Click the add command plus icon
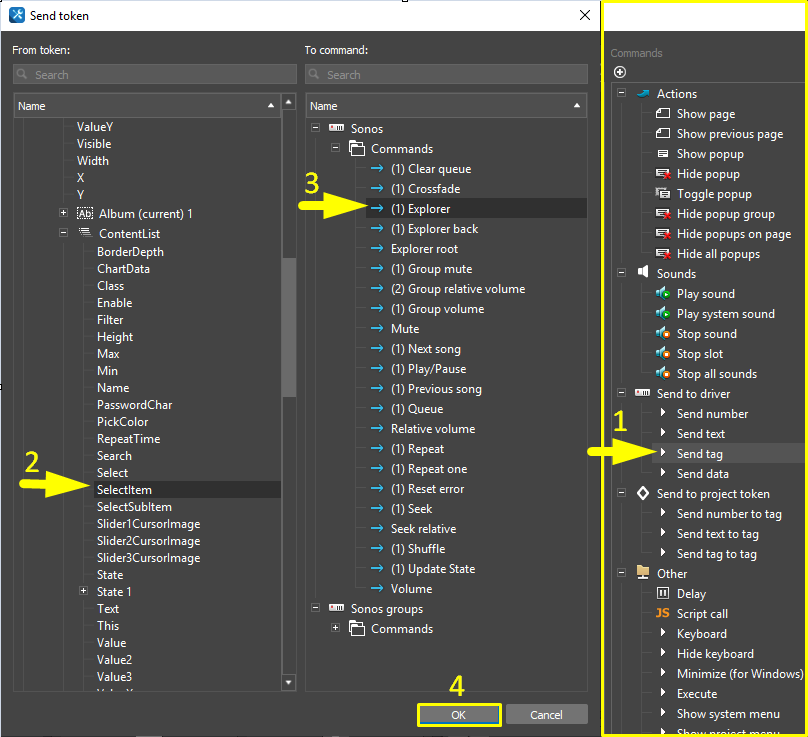 tap(620, 72)
